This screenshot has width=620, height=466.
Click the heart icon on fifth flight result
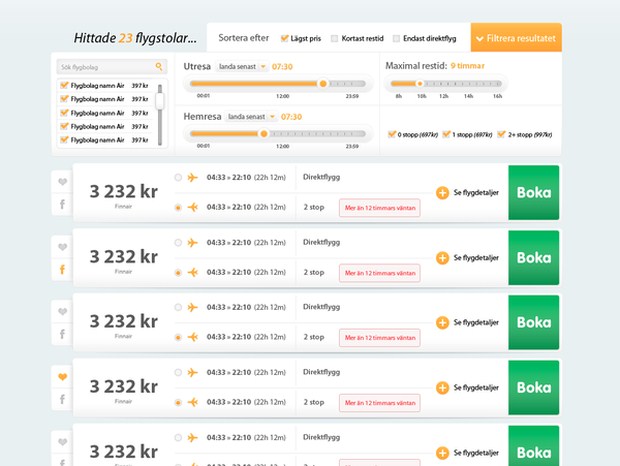click(62, 442)
